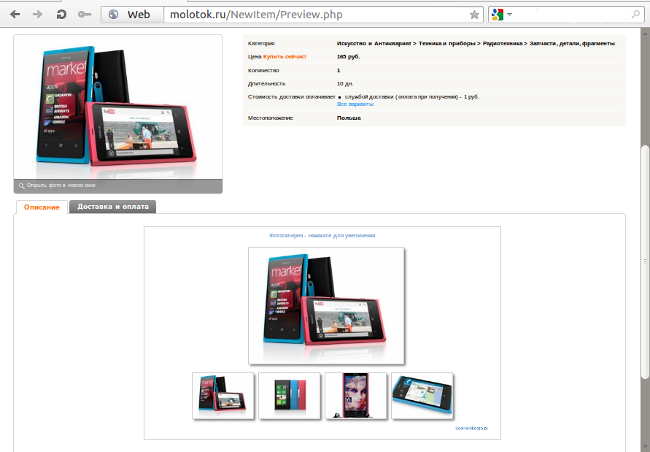The image size is (650, 452).
Task: Click the zoom magnifier icon under main photo
Action: (x=21, y=186)
